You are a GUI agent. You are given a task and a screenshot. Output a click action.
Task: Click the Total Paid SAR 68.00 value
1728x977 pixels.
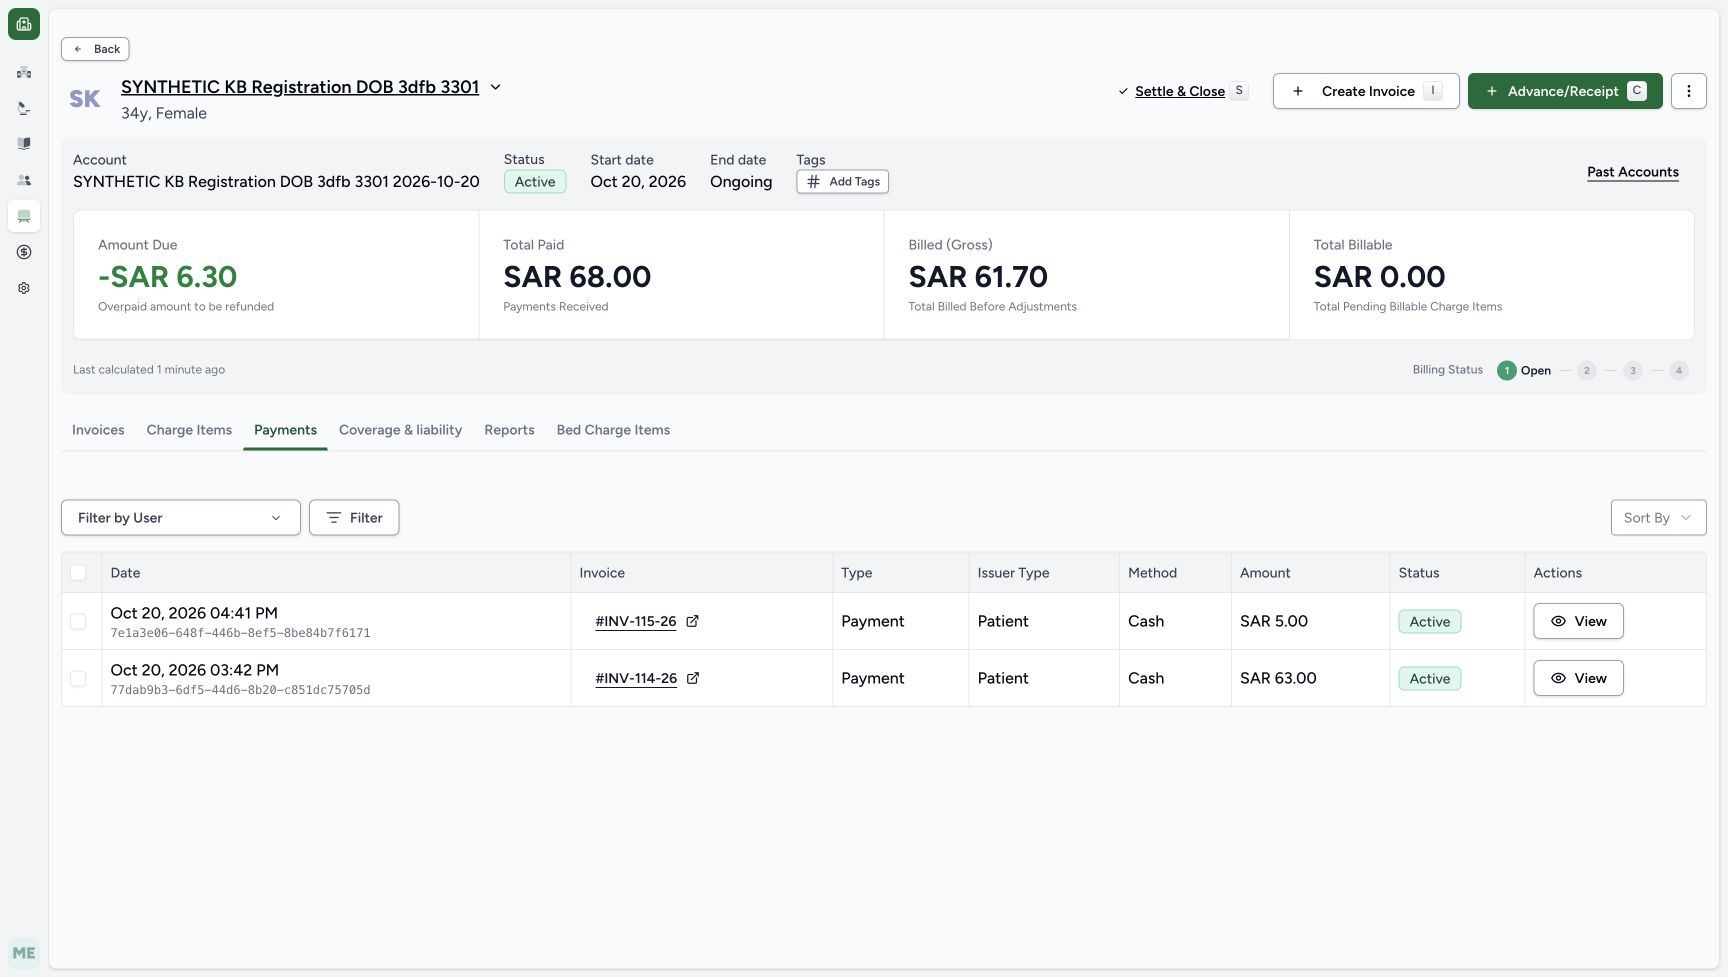[577, 277]
